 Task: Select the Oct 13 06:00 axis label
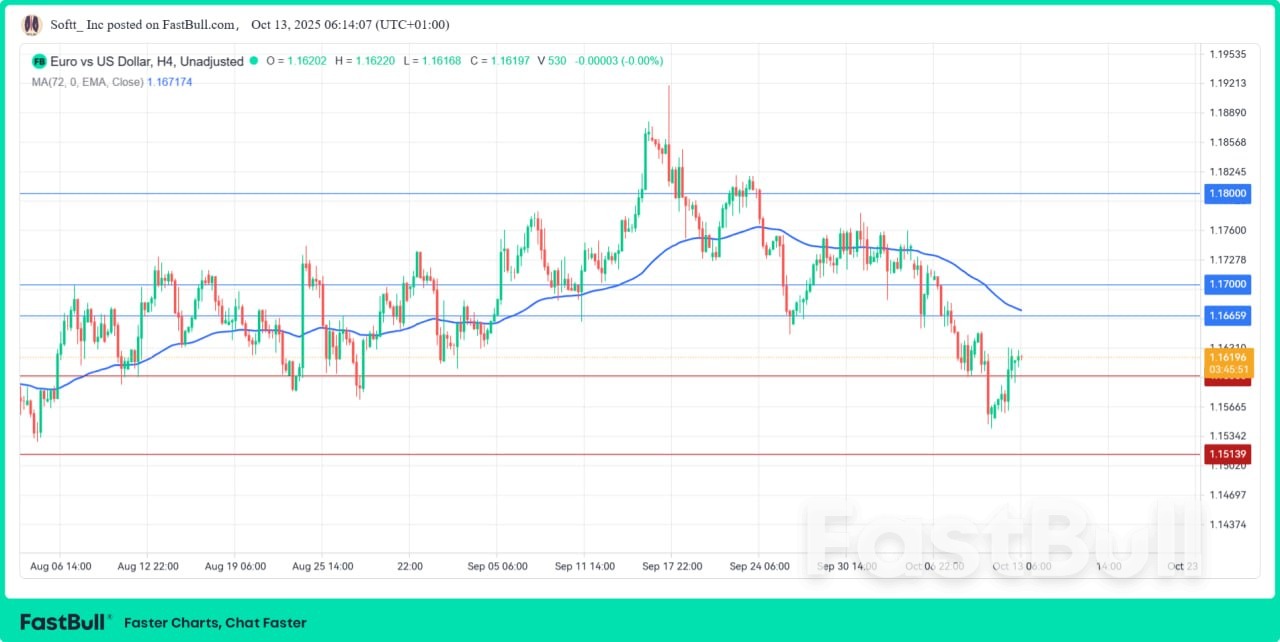pos(1021,566)
